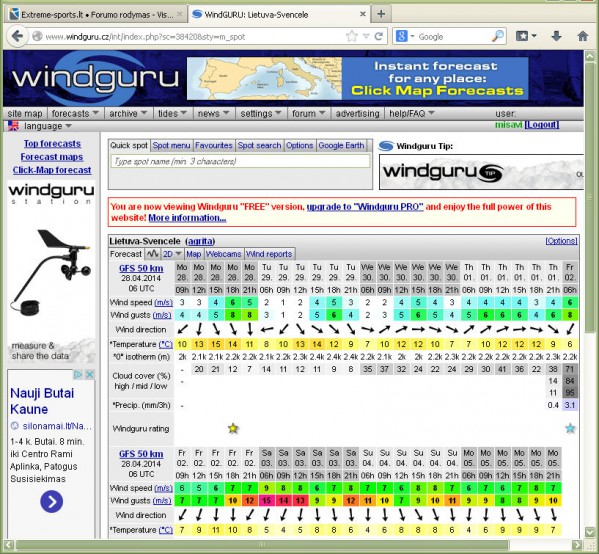Viewport: 599px width, 554px height.
Task: Select the Quick spot tab
Action: click(129, 146)
